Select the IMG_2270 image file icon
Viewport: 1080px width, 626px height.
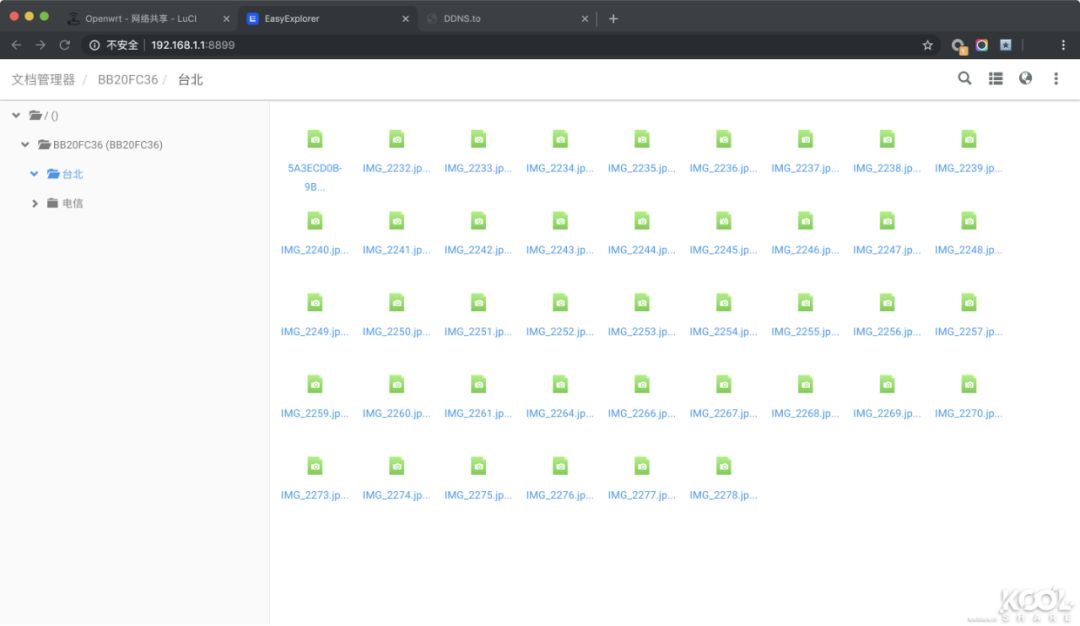point(969,384)
